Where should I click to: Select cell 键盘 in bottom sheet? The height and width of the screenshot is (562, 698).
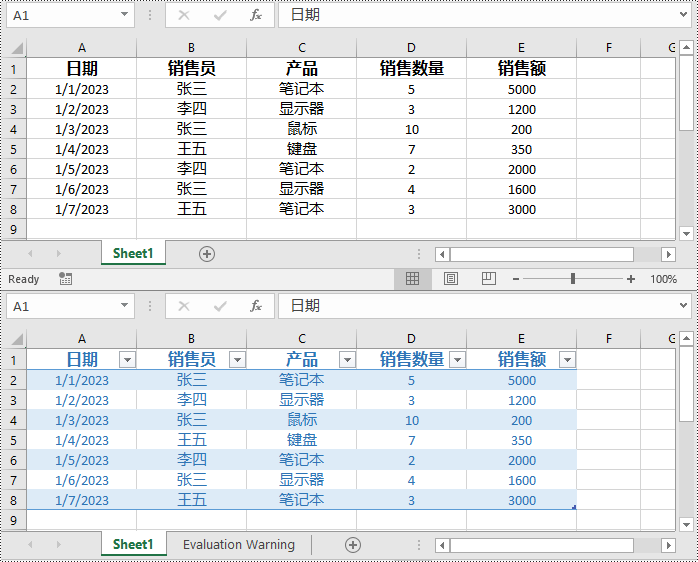click(302, 440)
